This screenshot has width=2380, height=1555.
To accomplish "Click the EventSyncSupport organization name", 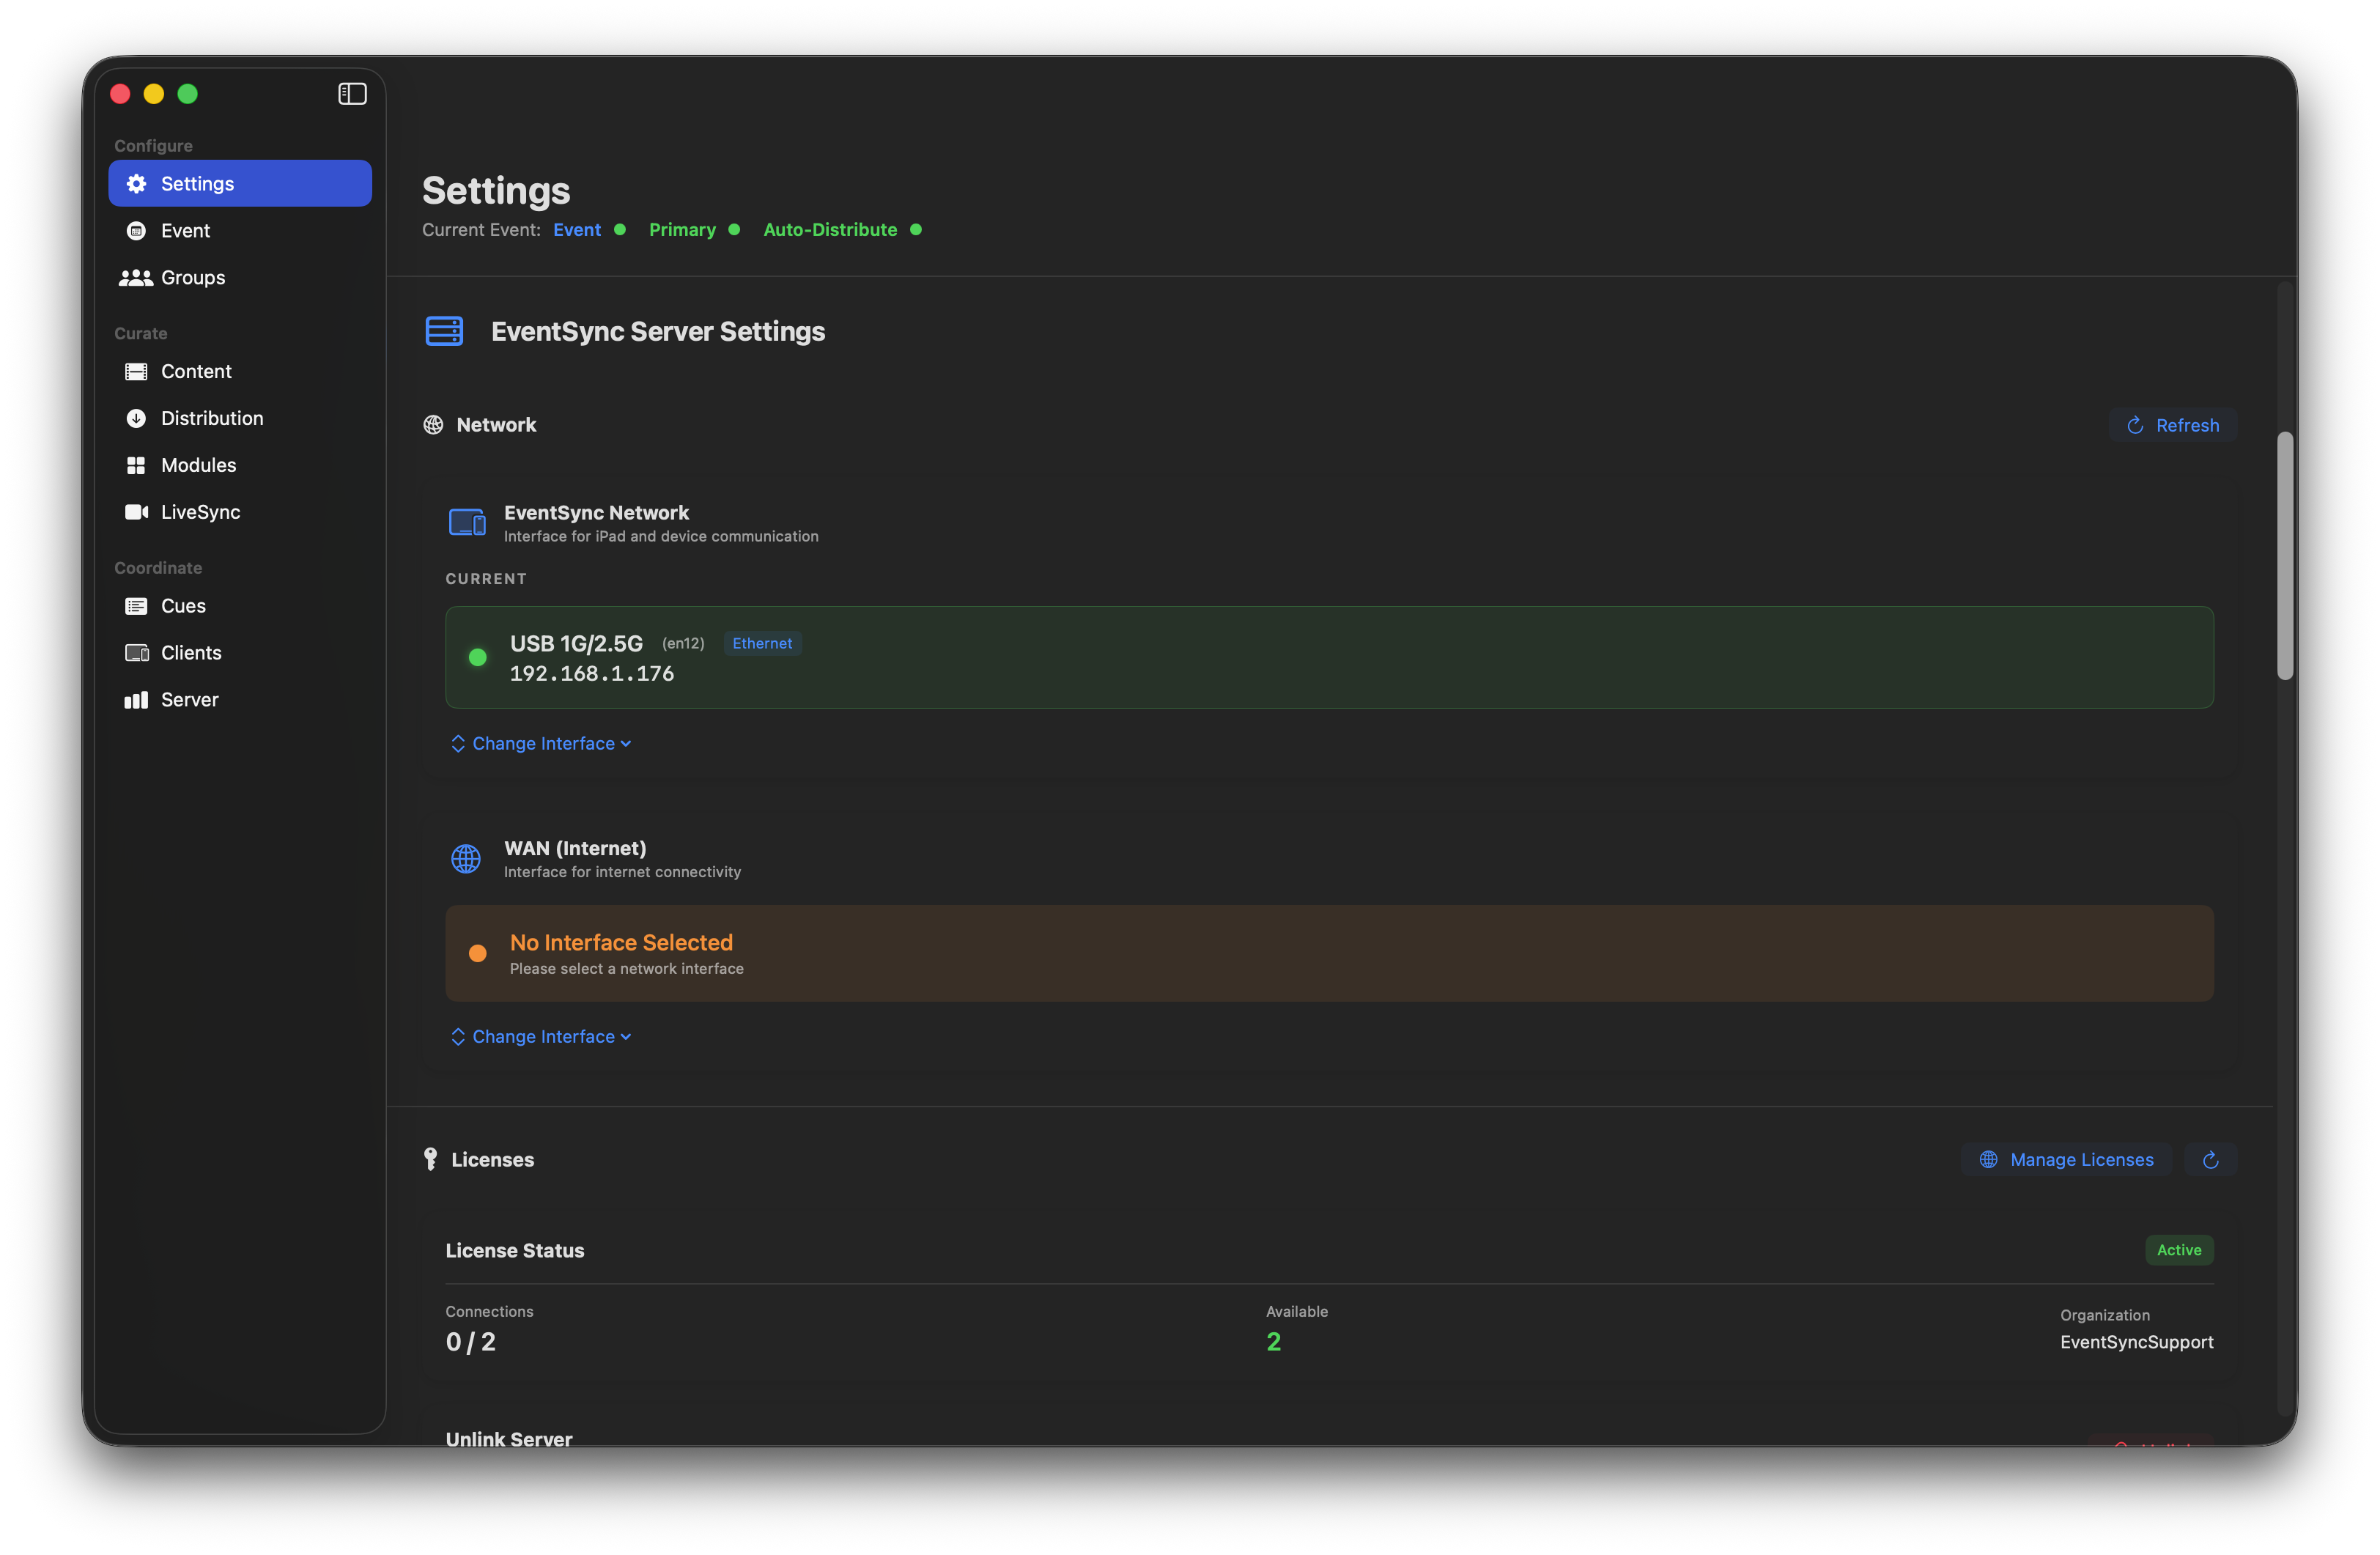I will point(2136,1342).
